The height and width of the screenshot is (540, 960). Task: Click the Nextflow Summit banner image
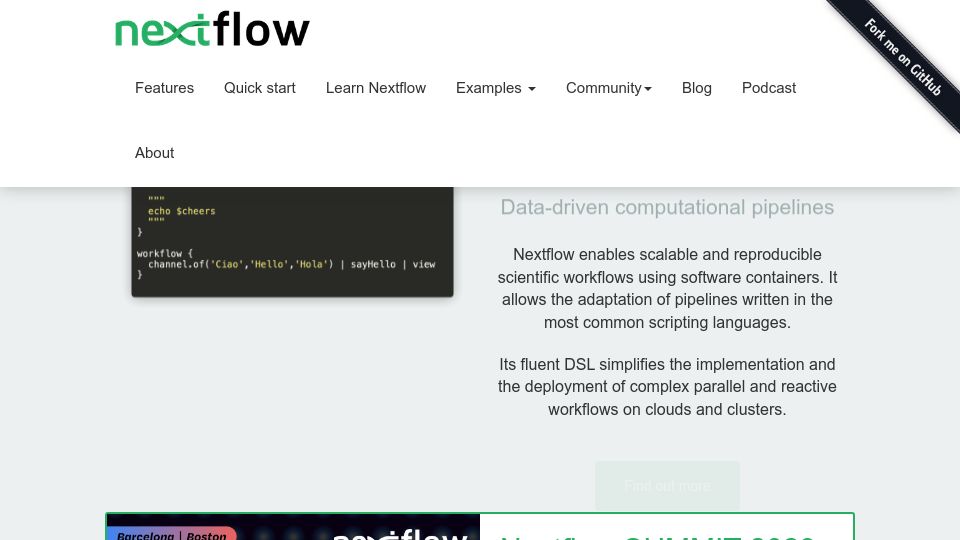(x=293, y=527)
